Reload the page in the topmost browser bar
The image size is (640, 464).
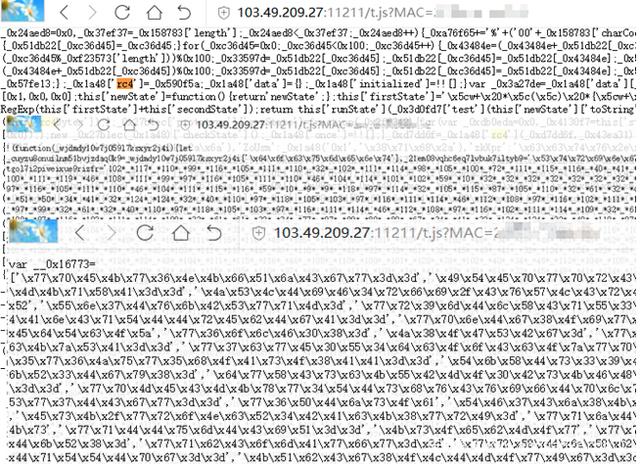(x=122, y=13)
